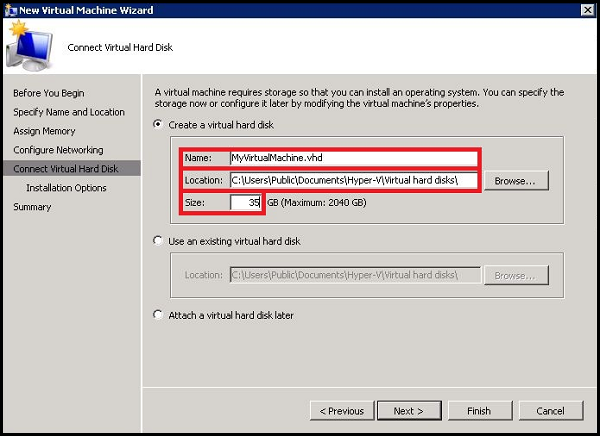This screenshot has height=436, width=600.
Task: Click the new disk Location path field
Action: [354, 180]
